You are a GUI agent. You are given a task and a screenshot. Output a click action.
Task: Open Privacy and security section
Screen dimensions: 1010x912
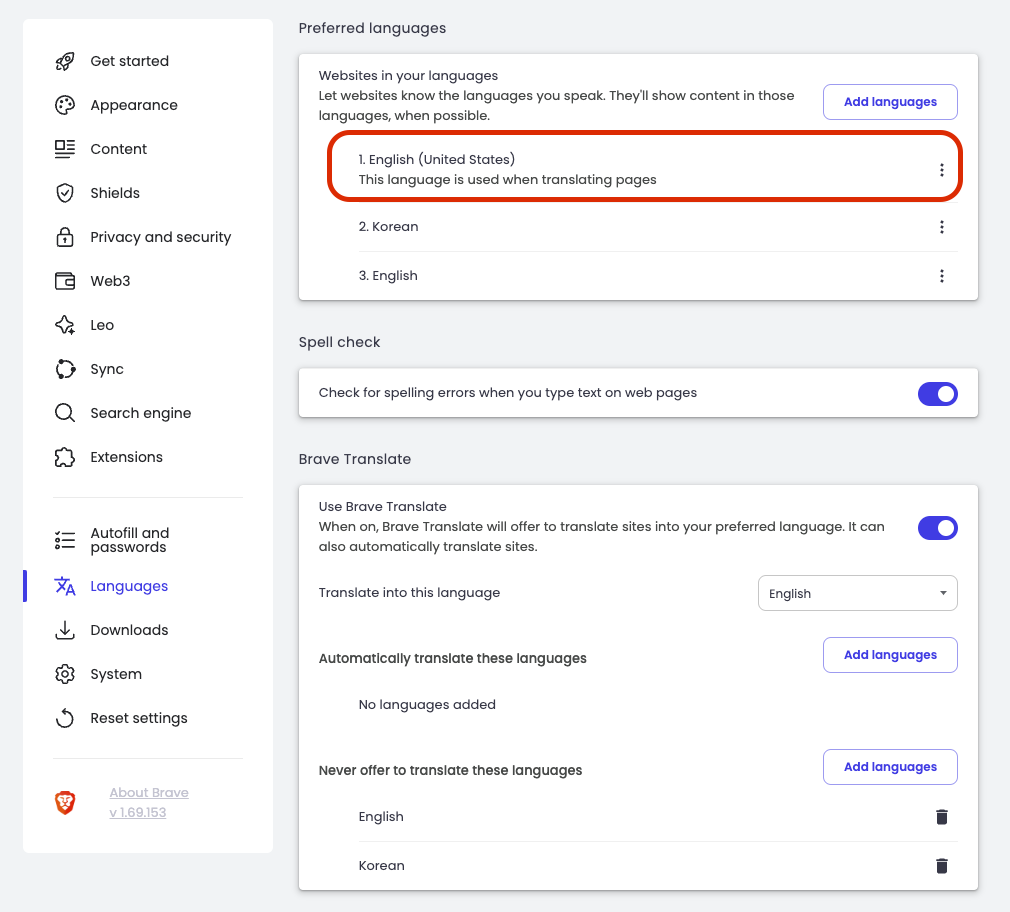pos(160,237)
